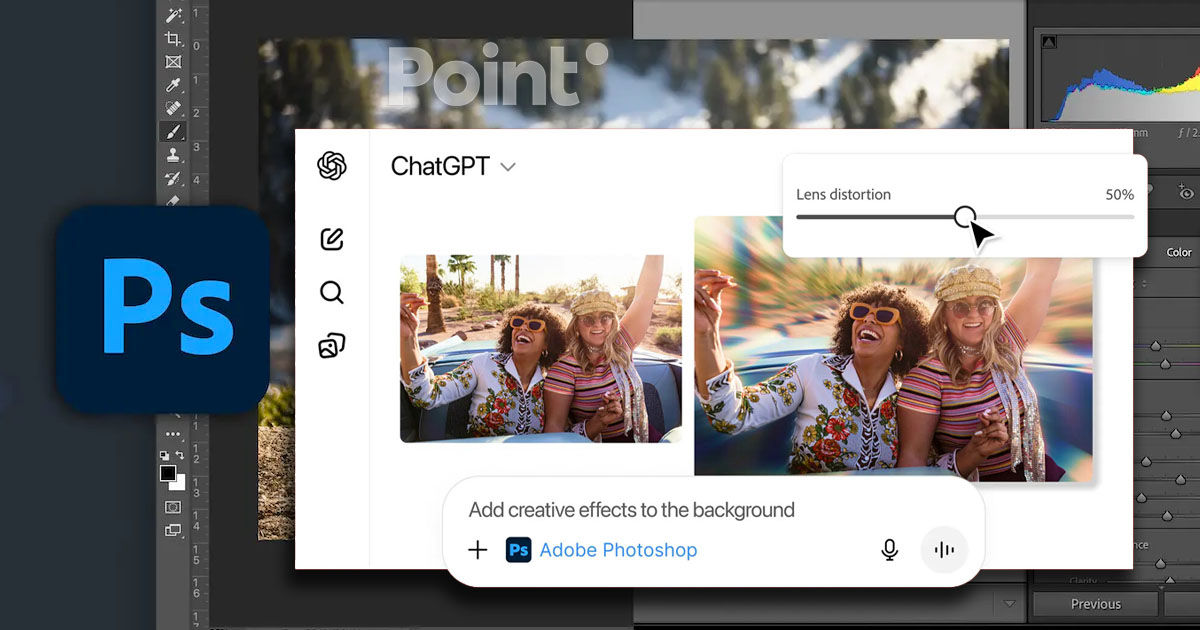Select the History Brush tool
1200x630 pixels.
coord(173,178)
